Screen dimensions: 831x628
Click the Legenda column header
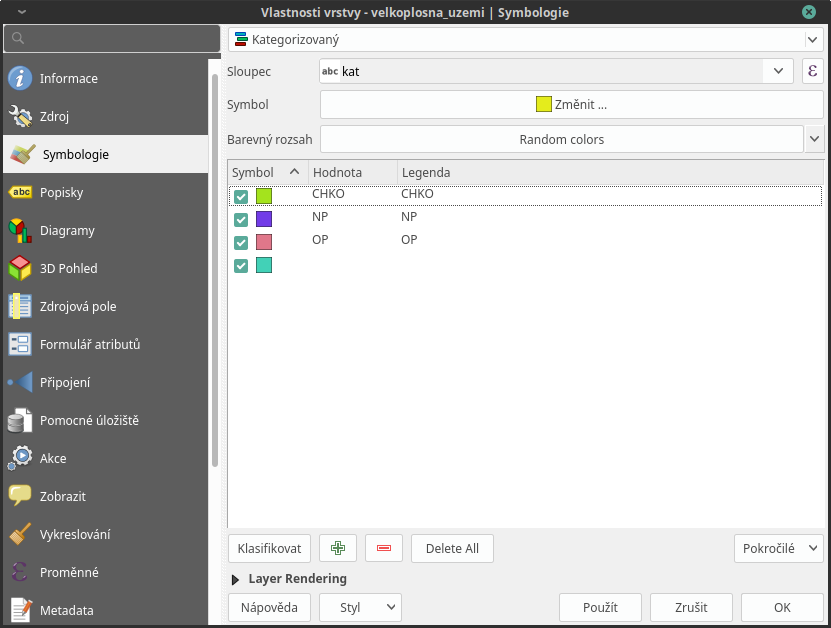611,172
